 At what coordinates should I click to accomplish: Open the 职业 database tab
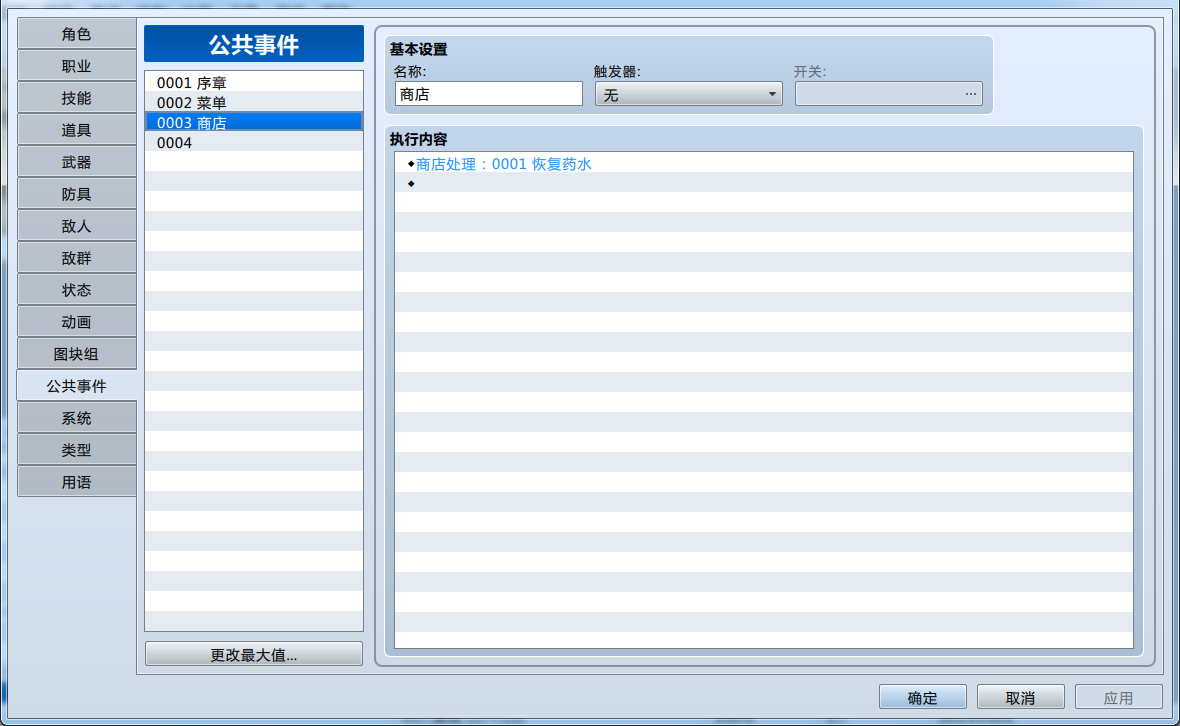[x=77, y=66]
